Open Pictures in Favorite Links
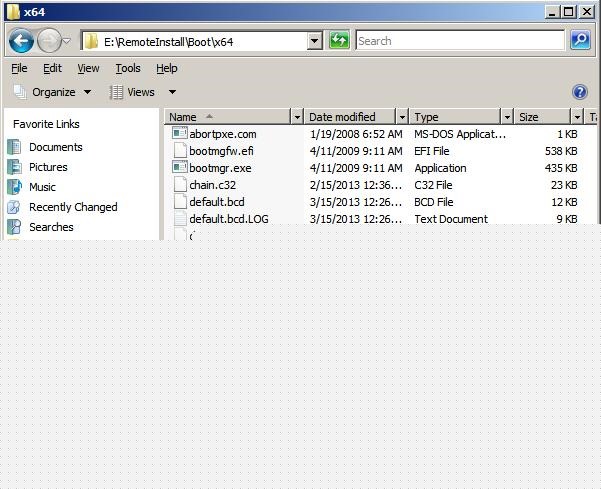This screenshot has width=601, height=489. [48, 167]
